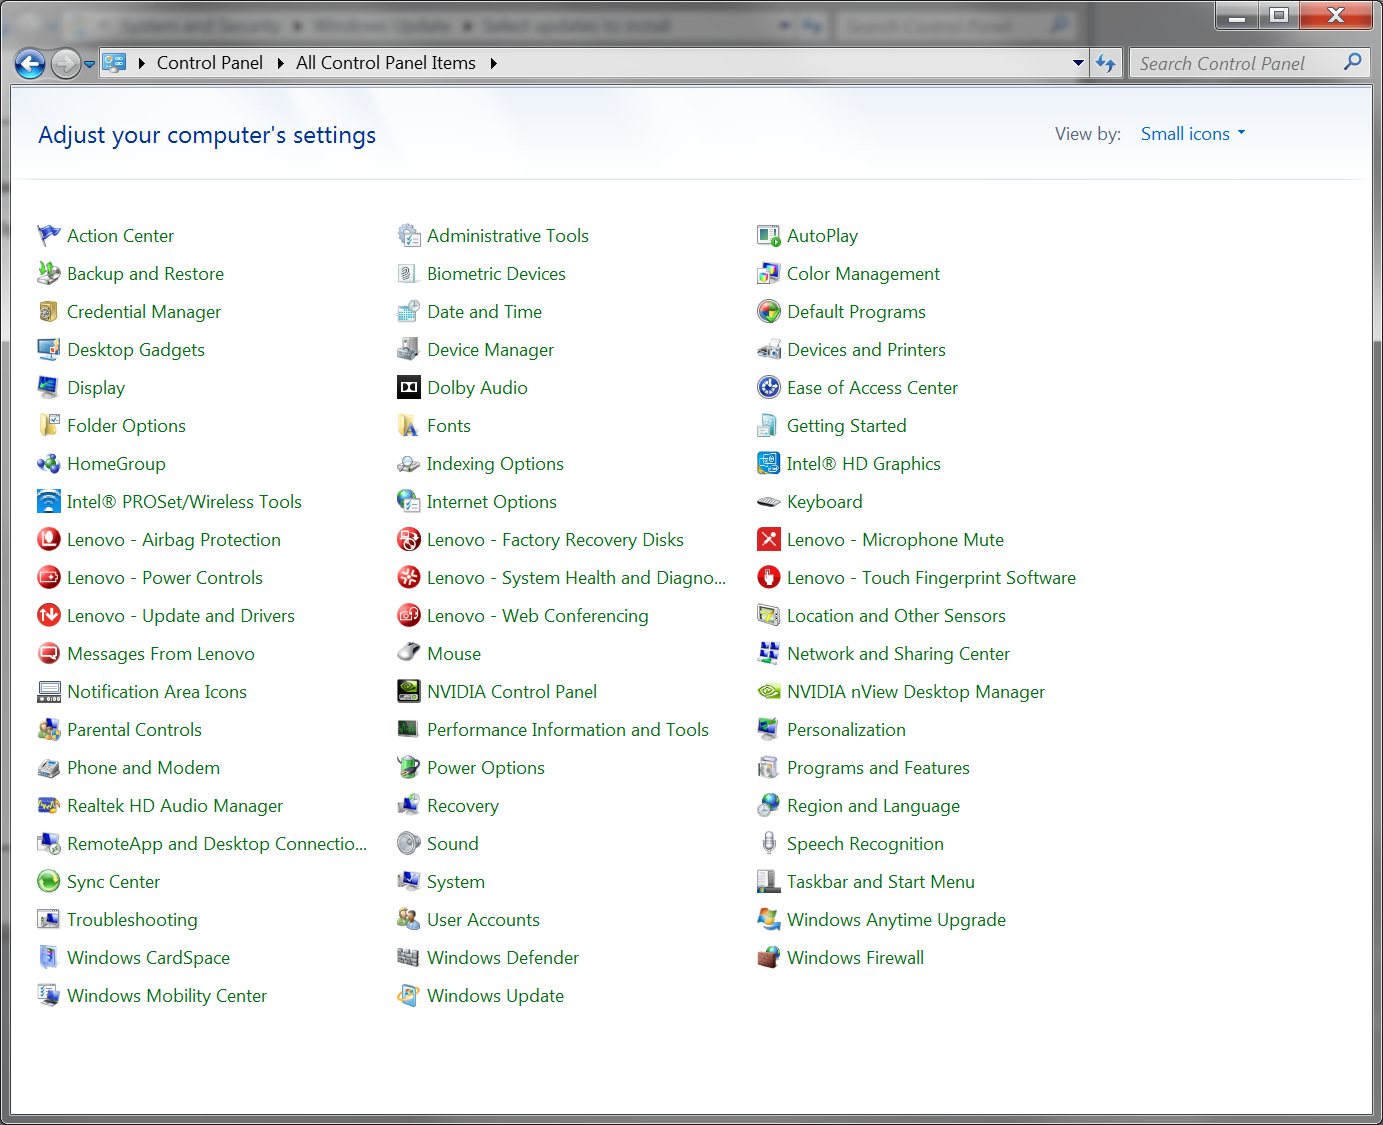
Task: Click the Windows Firewall icon
Action: point(768,958)
